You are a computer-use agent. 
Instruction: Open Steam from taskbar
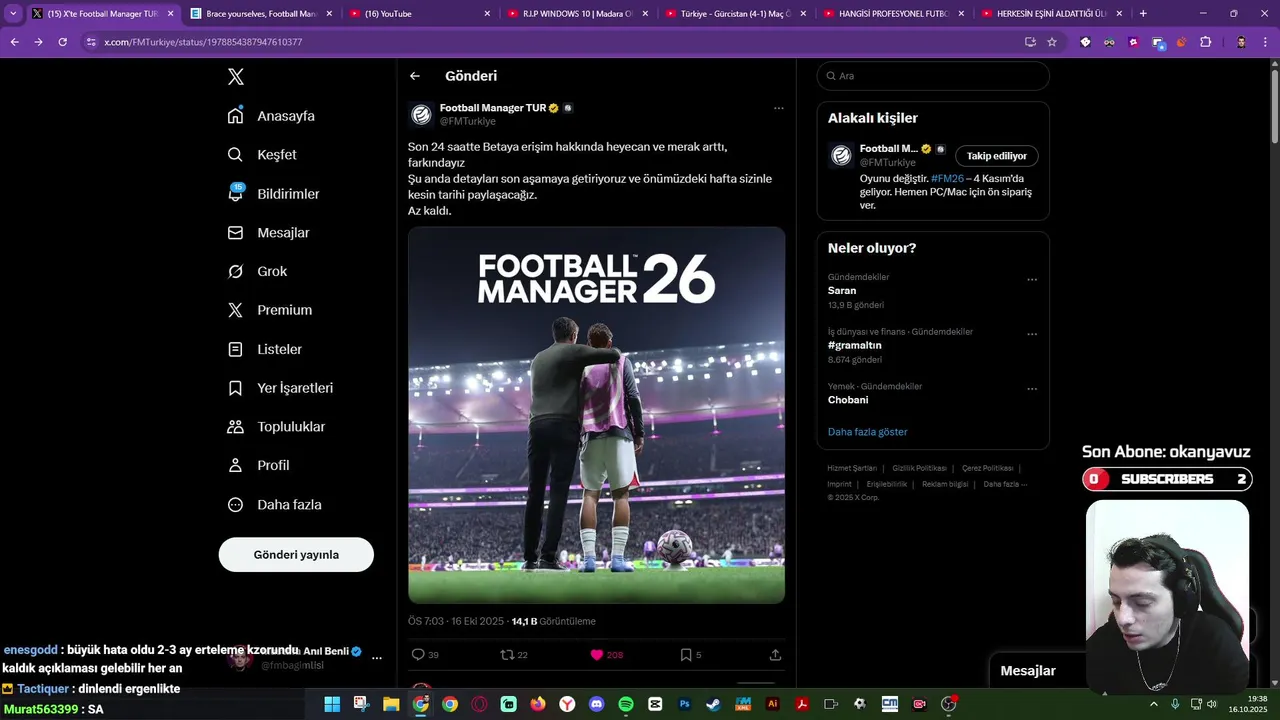click(x=713, y=704)
